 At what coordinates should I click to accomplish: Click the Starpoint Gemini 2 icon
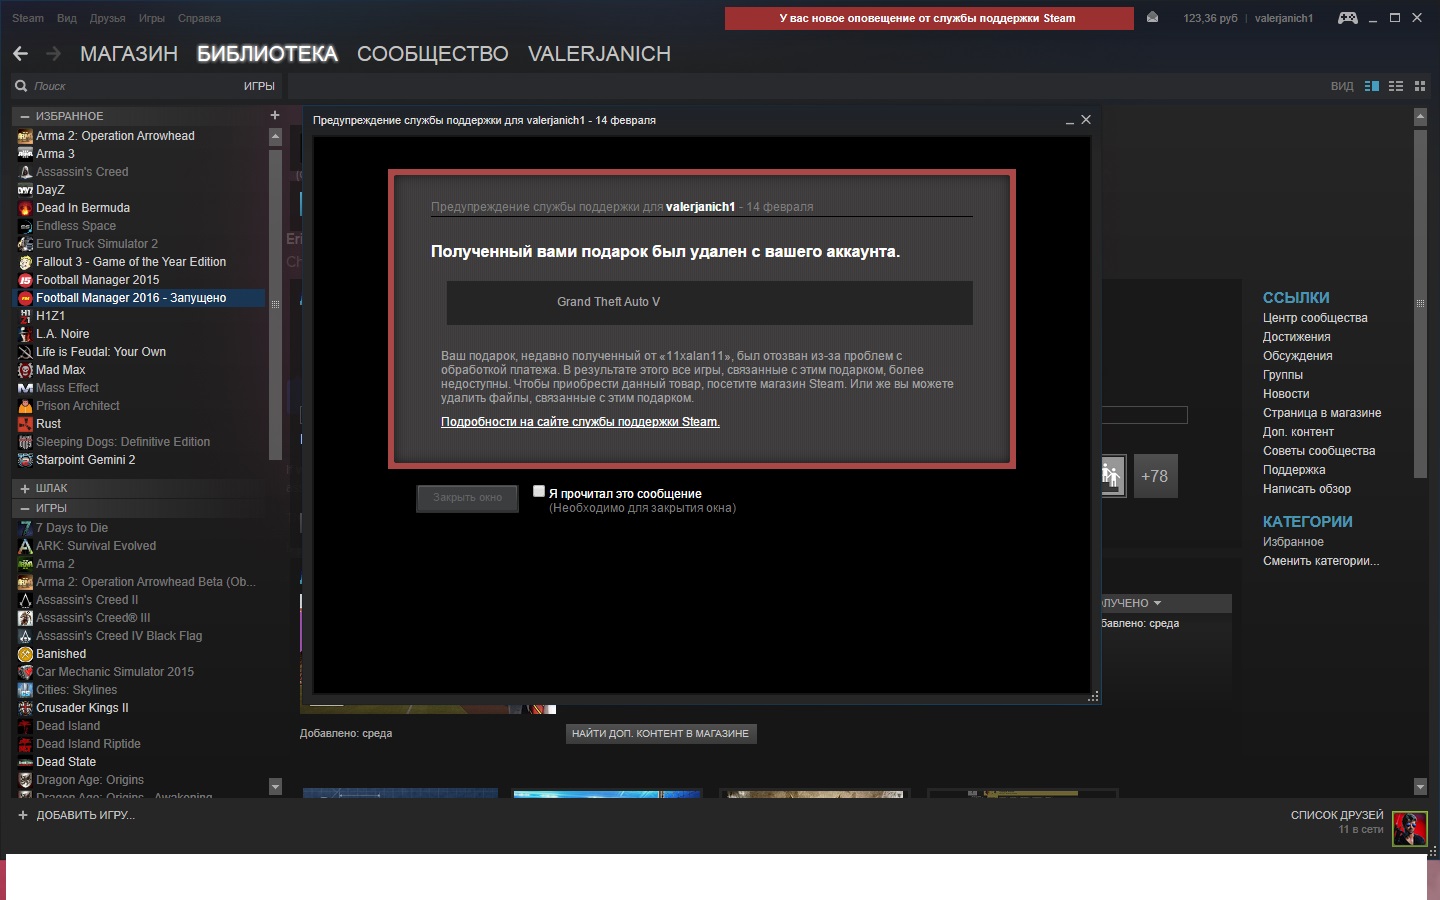point(26,460)
